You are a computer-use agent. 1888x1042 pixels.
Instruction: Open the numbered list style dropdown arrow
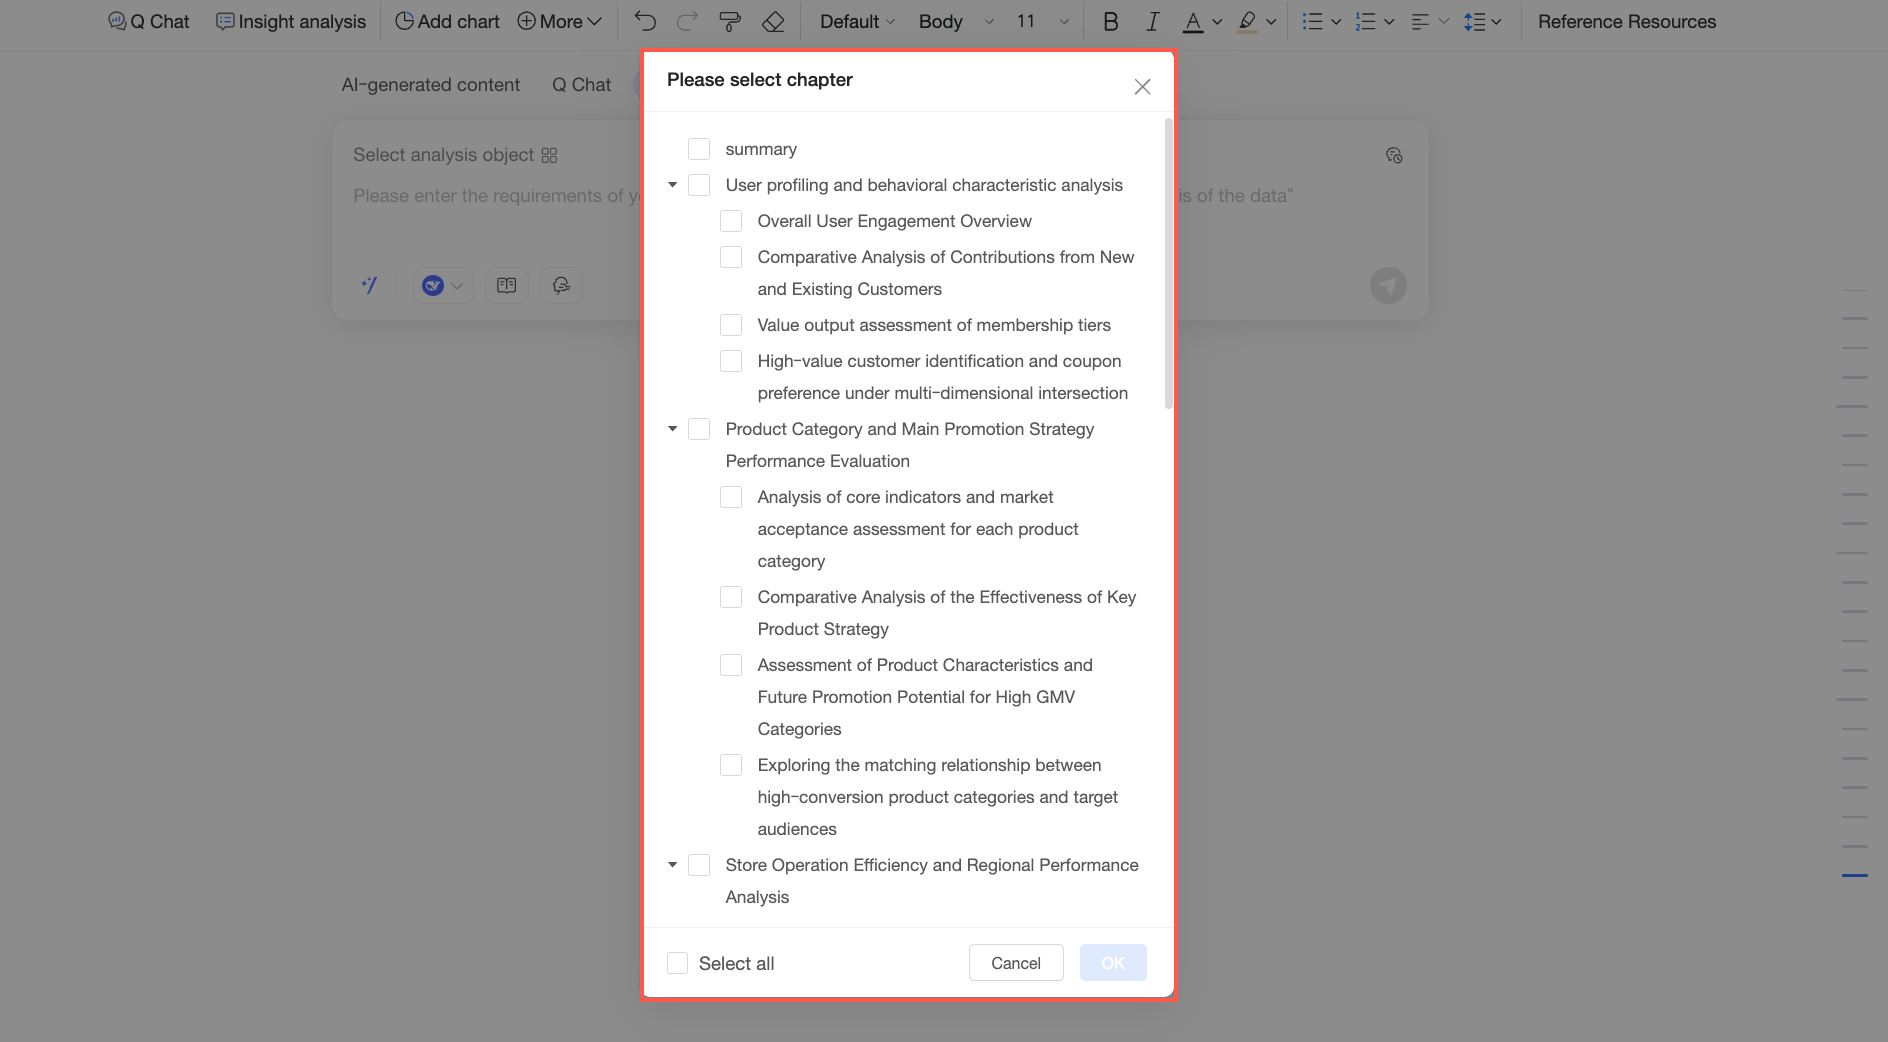(x=1389, y=22)
